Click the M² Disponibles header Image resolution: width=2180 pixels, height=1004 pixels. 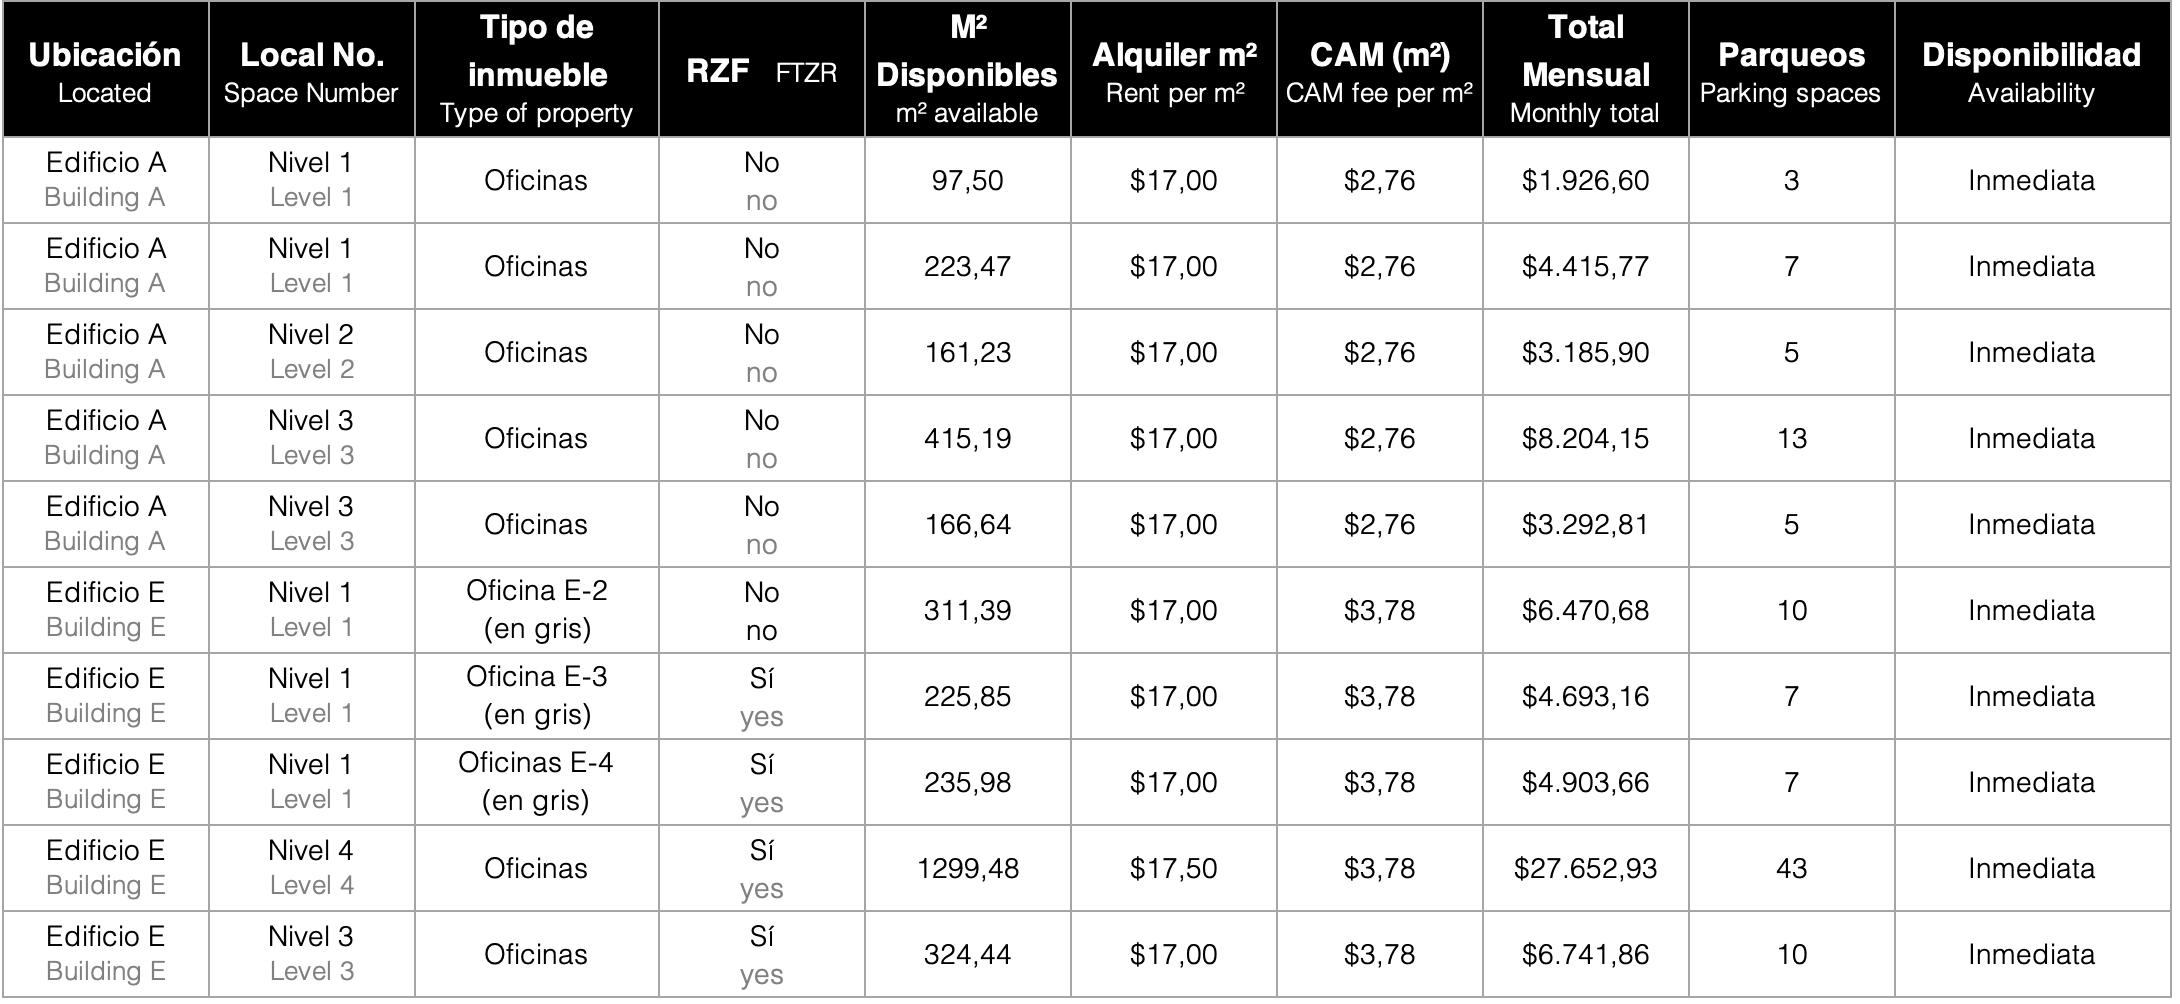click(x=967, y=70)
